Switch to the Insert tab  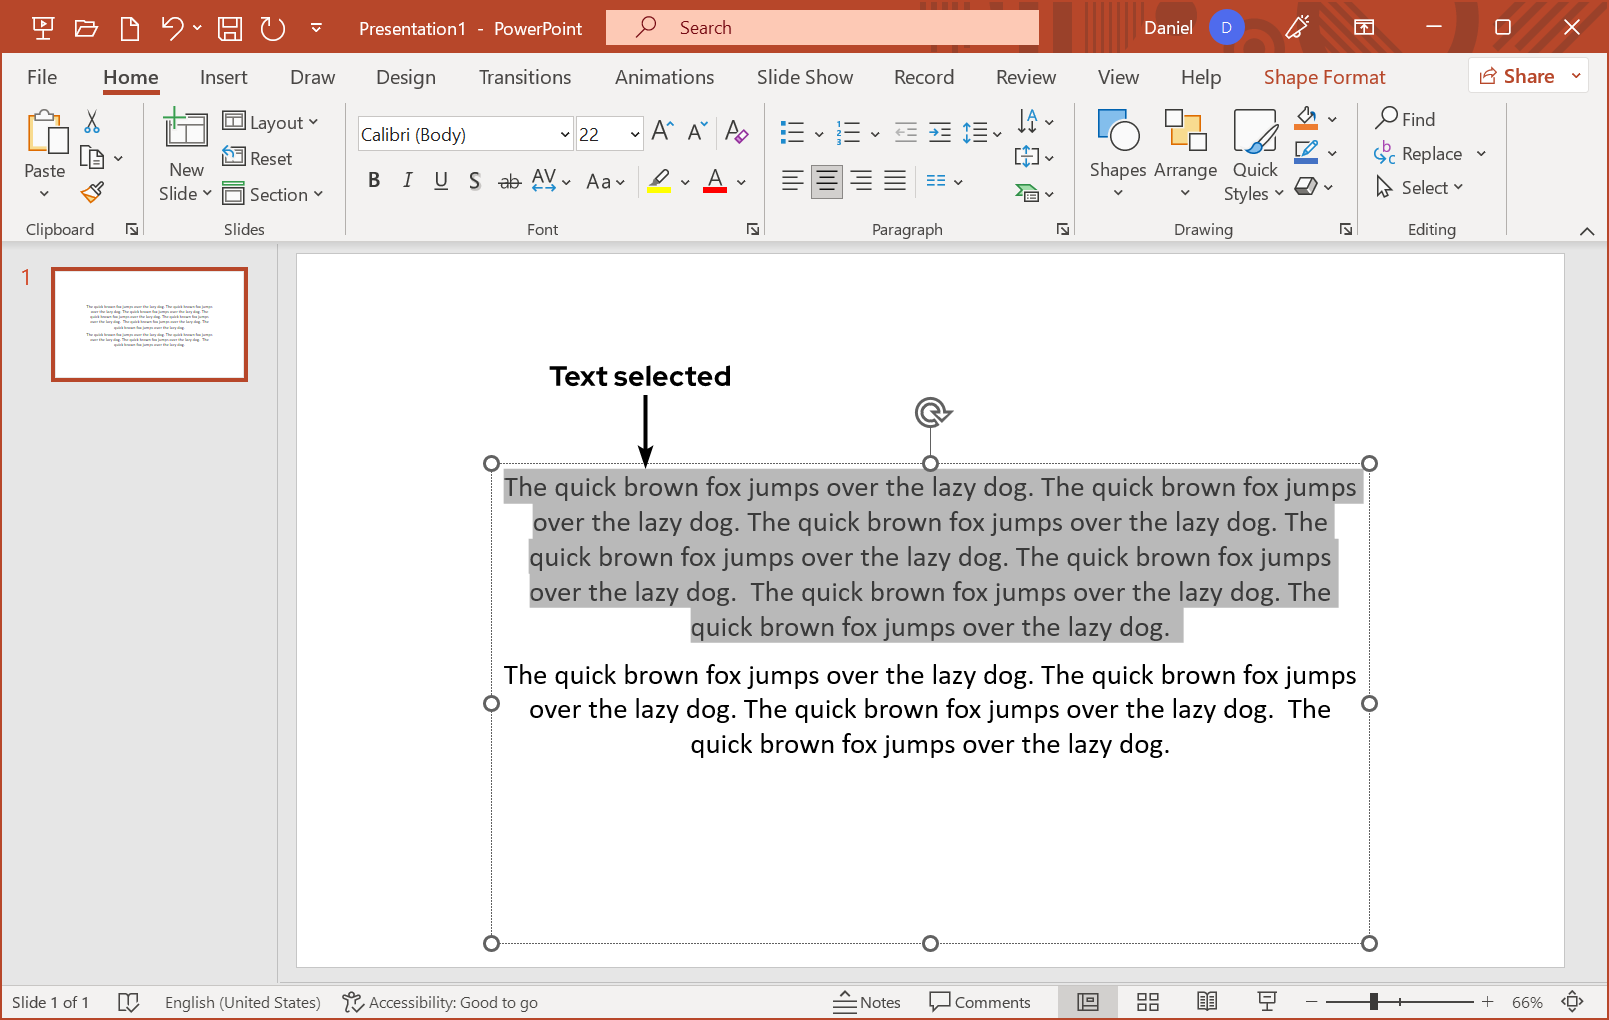point(223,77)
